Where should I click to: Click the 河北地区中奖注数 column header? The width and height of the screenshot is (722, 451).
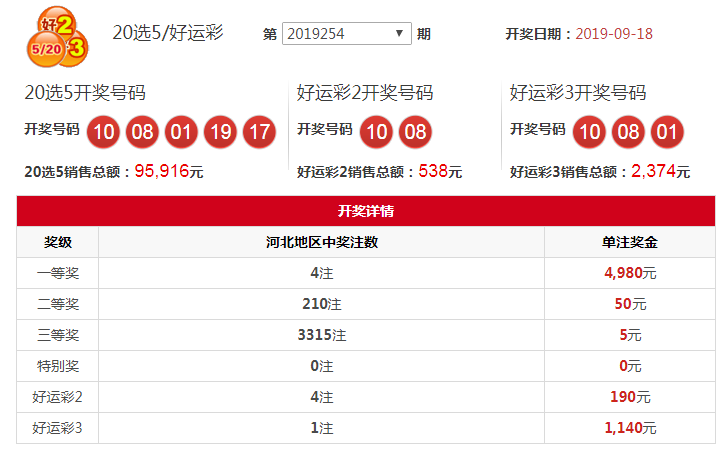click(x=321, y=242)
